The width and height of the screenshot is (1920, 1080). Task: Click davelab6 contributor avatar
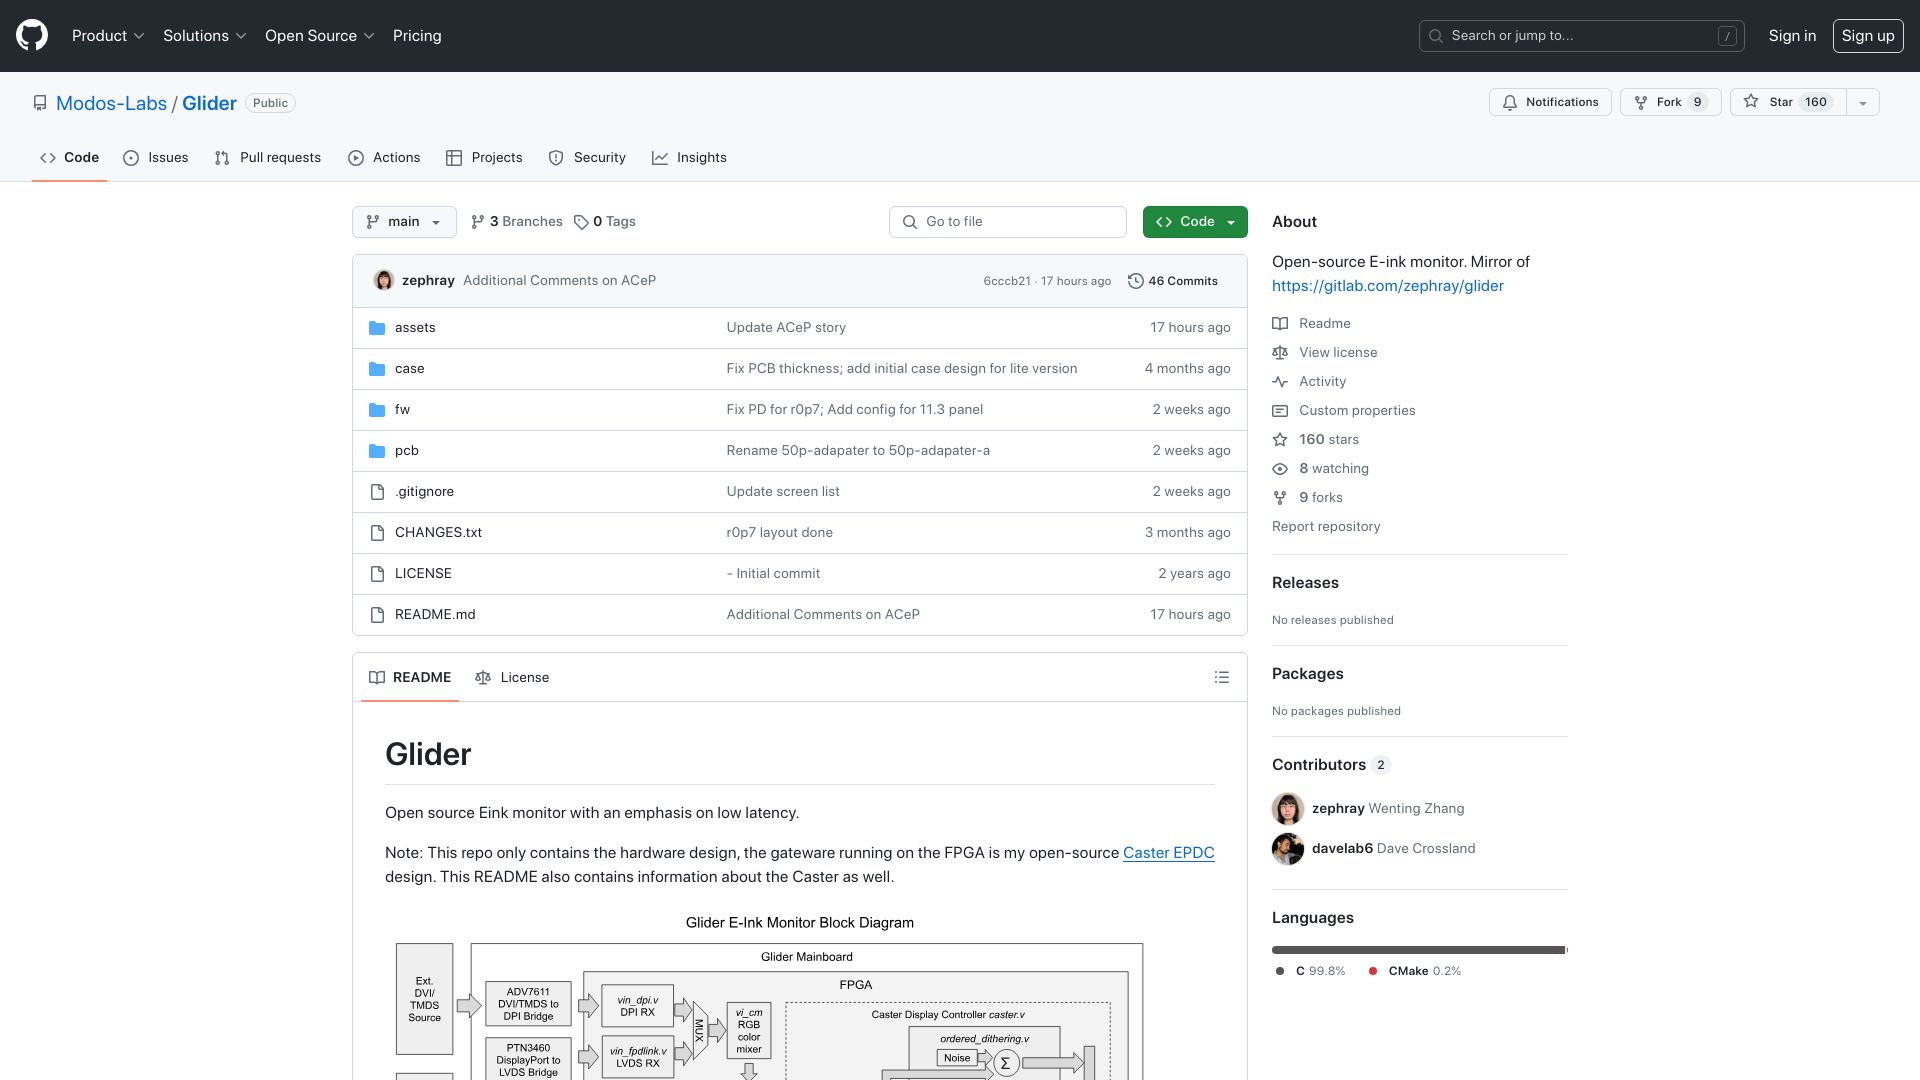[x=1288, y=849]
